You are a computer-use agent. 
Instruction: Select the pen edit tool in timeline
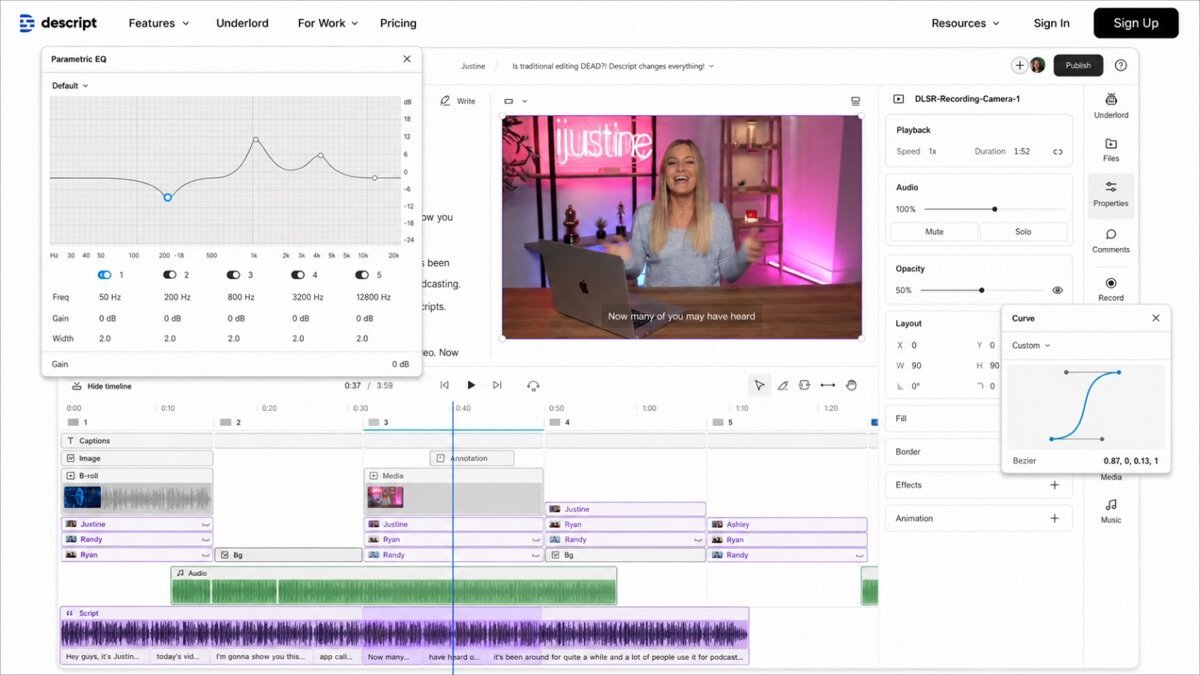point(782,385)
